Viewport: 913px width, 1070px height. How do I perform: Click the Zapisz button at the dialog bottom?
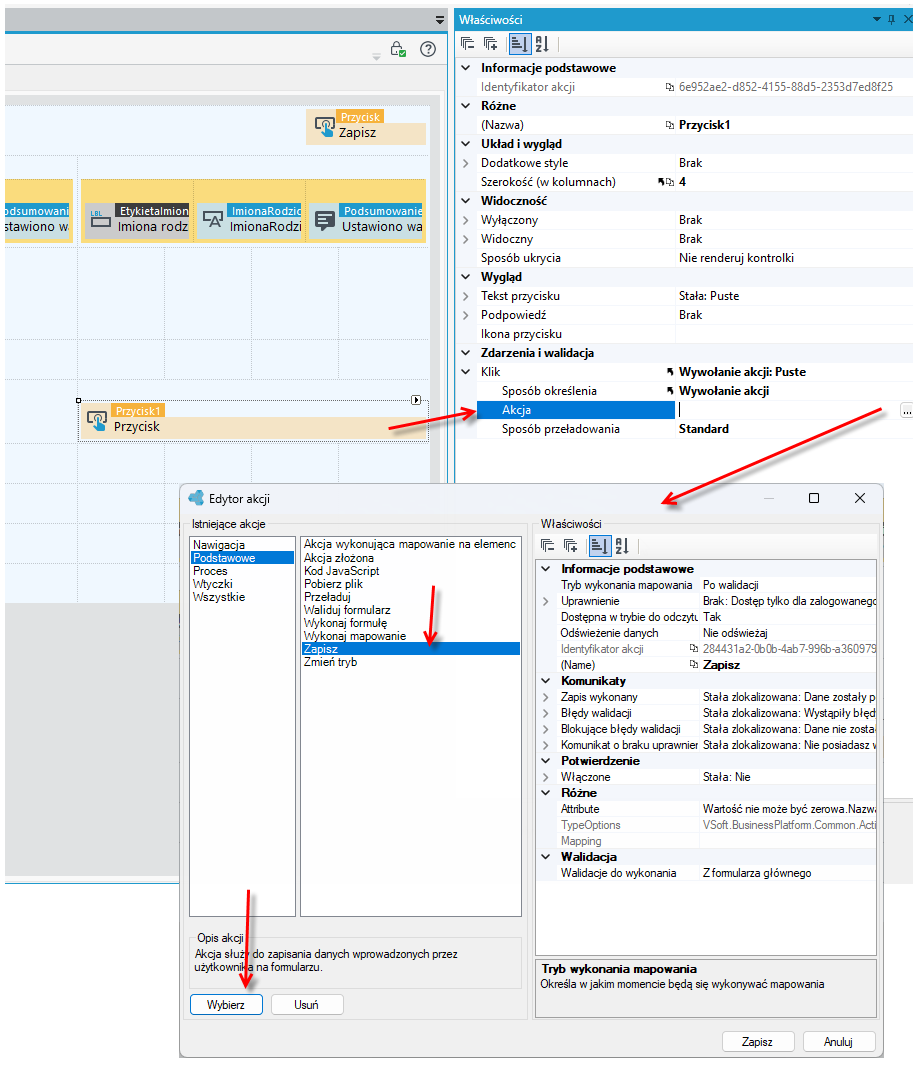tap(757, 1041)
